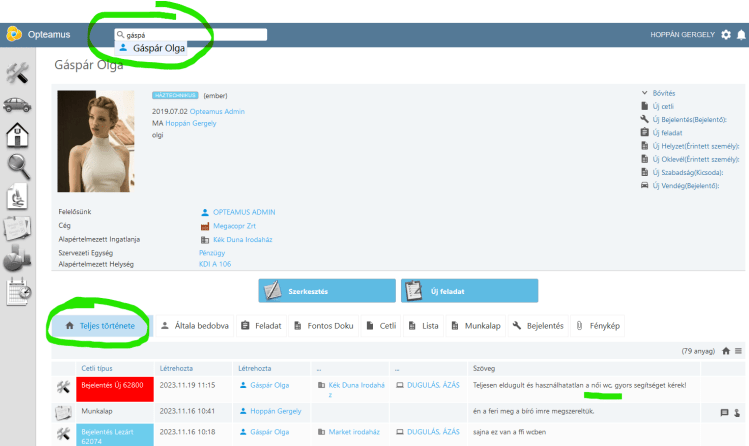749x446 pixels.
Task: Click the search input field
Action: coord(190,34)
